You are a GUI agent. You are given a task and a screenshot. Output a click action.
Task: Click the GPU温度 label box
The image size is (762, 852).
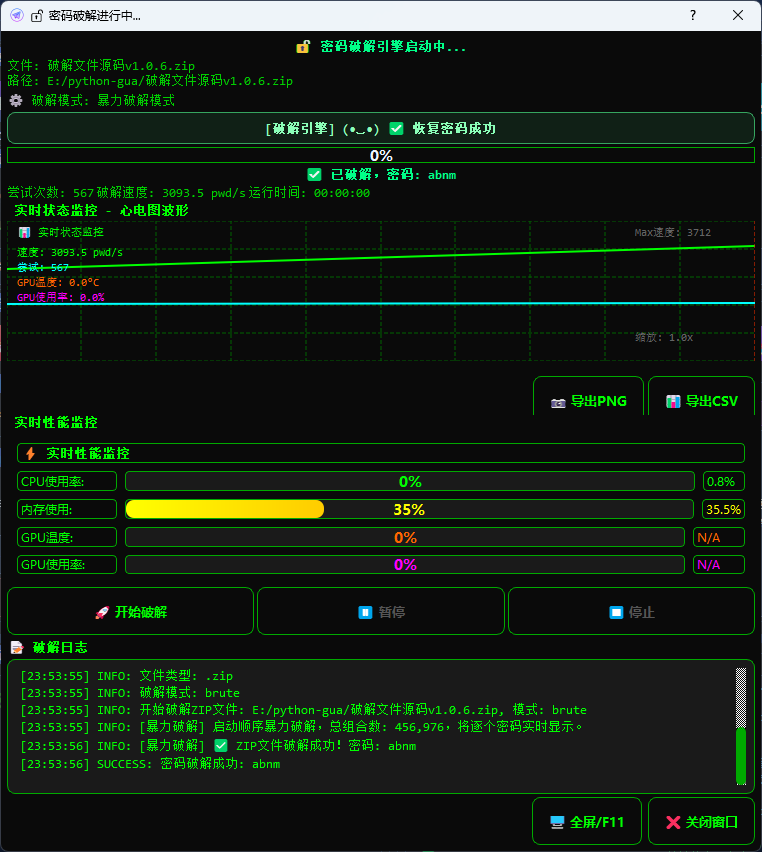(67, 537)
